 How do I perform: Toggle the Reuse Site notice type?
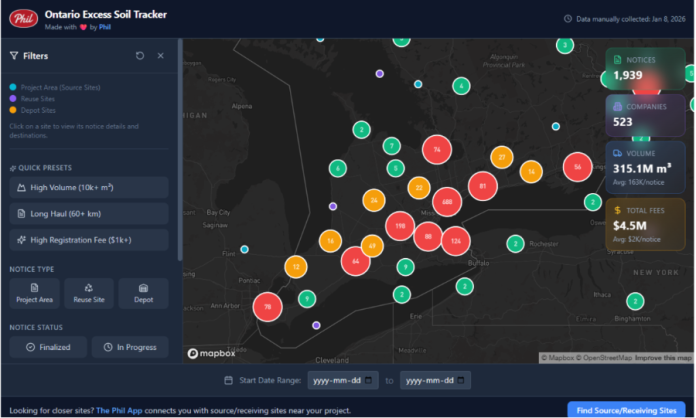[x=89, y=293]
